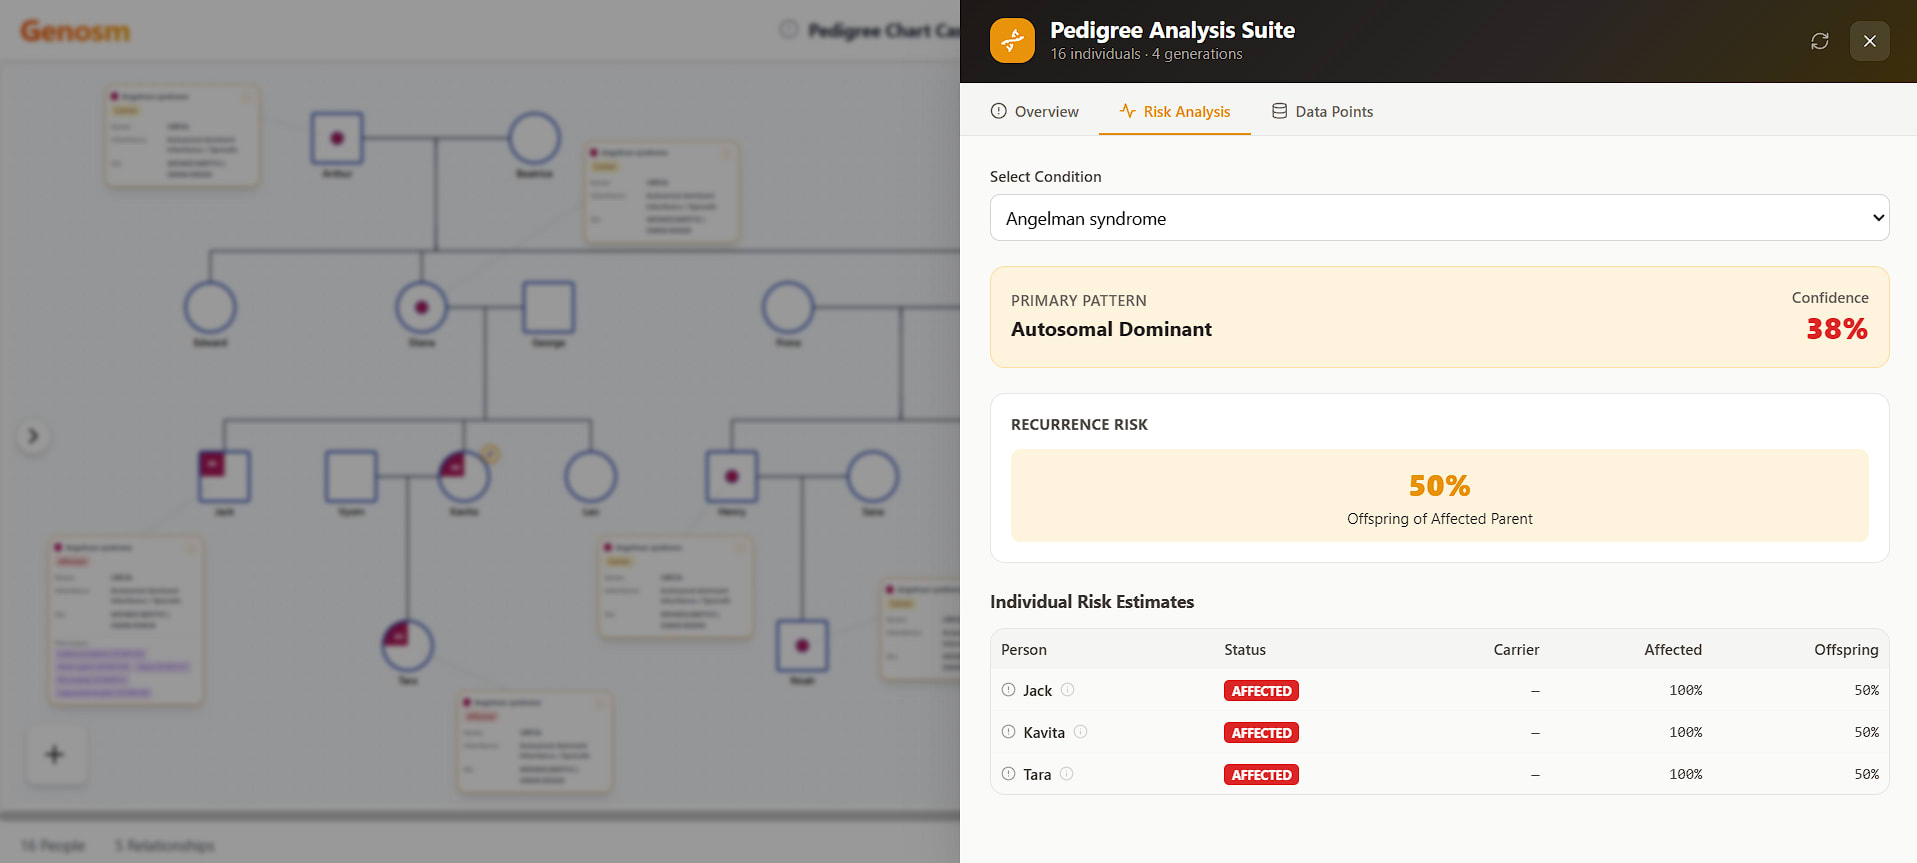Image resolution: width=1917 pixels, height=863 pixels.
Task: Click the Pedigree Analysis Suite DNA logo icon
Action: 1012,41
